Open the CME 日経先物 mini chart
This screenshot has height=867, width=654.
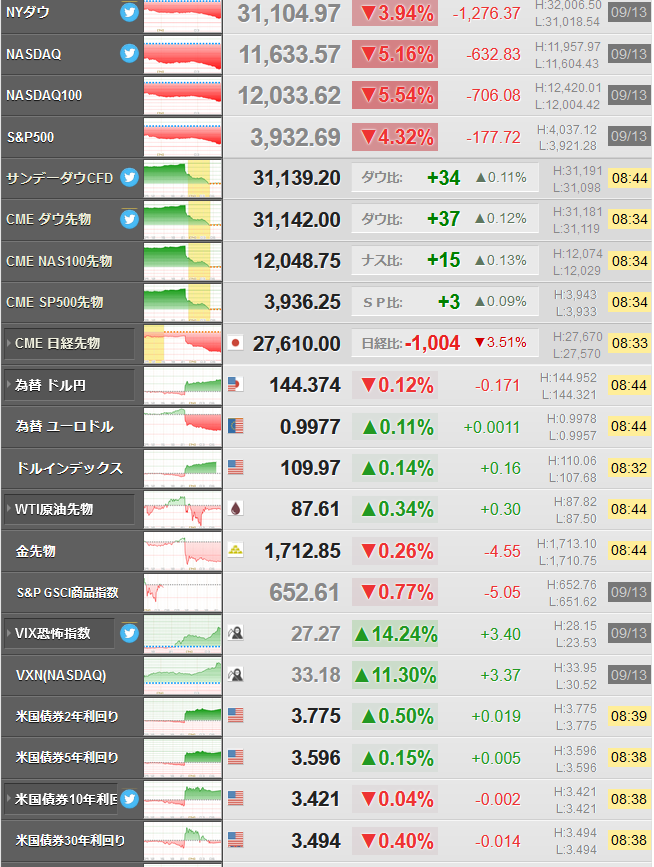pos(182,344)
